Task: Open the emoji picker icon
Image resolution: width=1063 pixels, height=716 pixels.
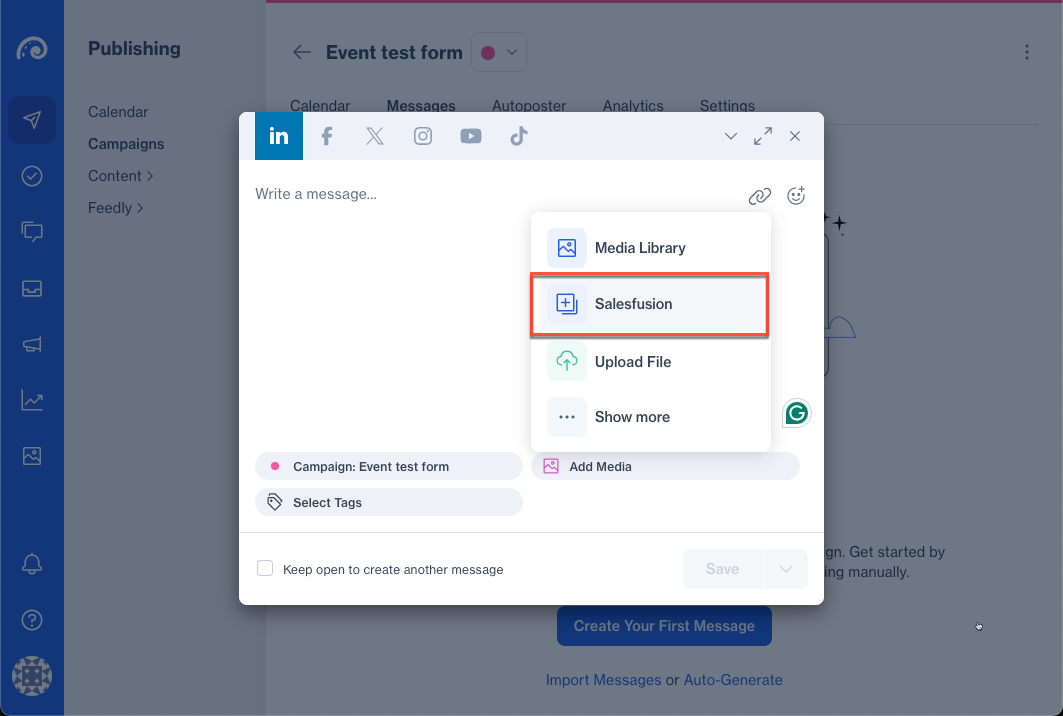Action: [x=796, y=196]
